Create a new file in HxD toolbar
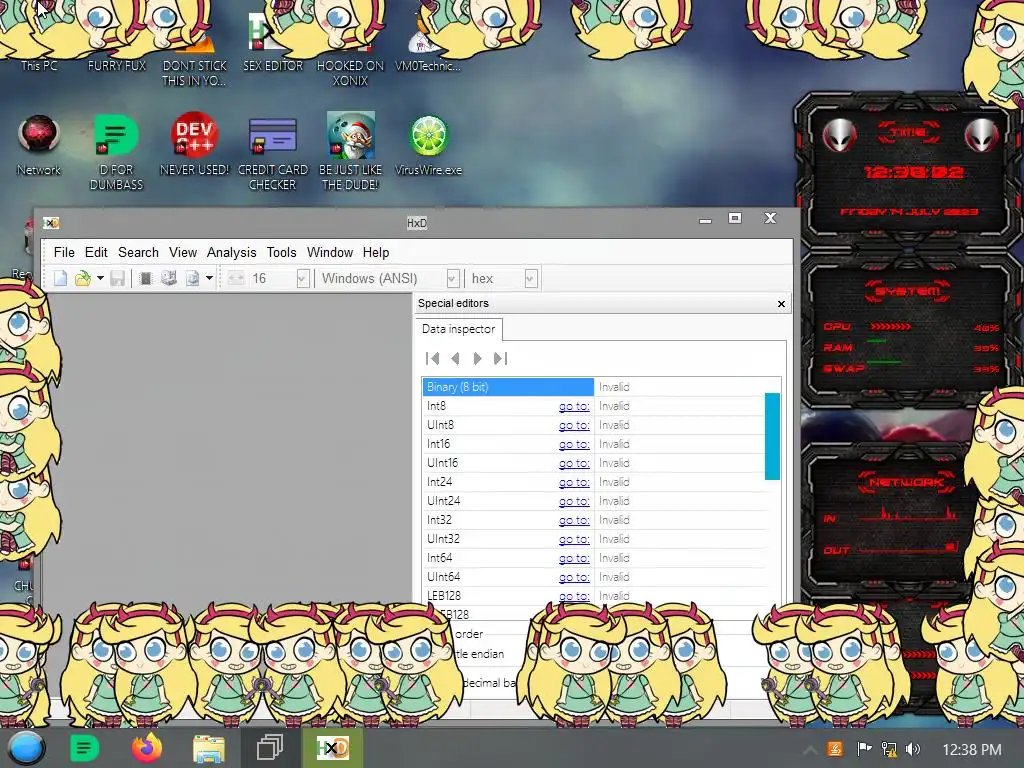This screenshot has width=1024, height=768. coord(61,279)
